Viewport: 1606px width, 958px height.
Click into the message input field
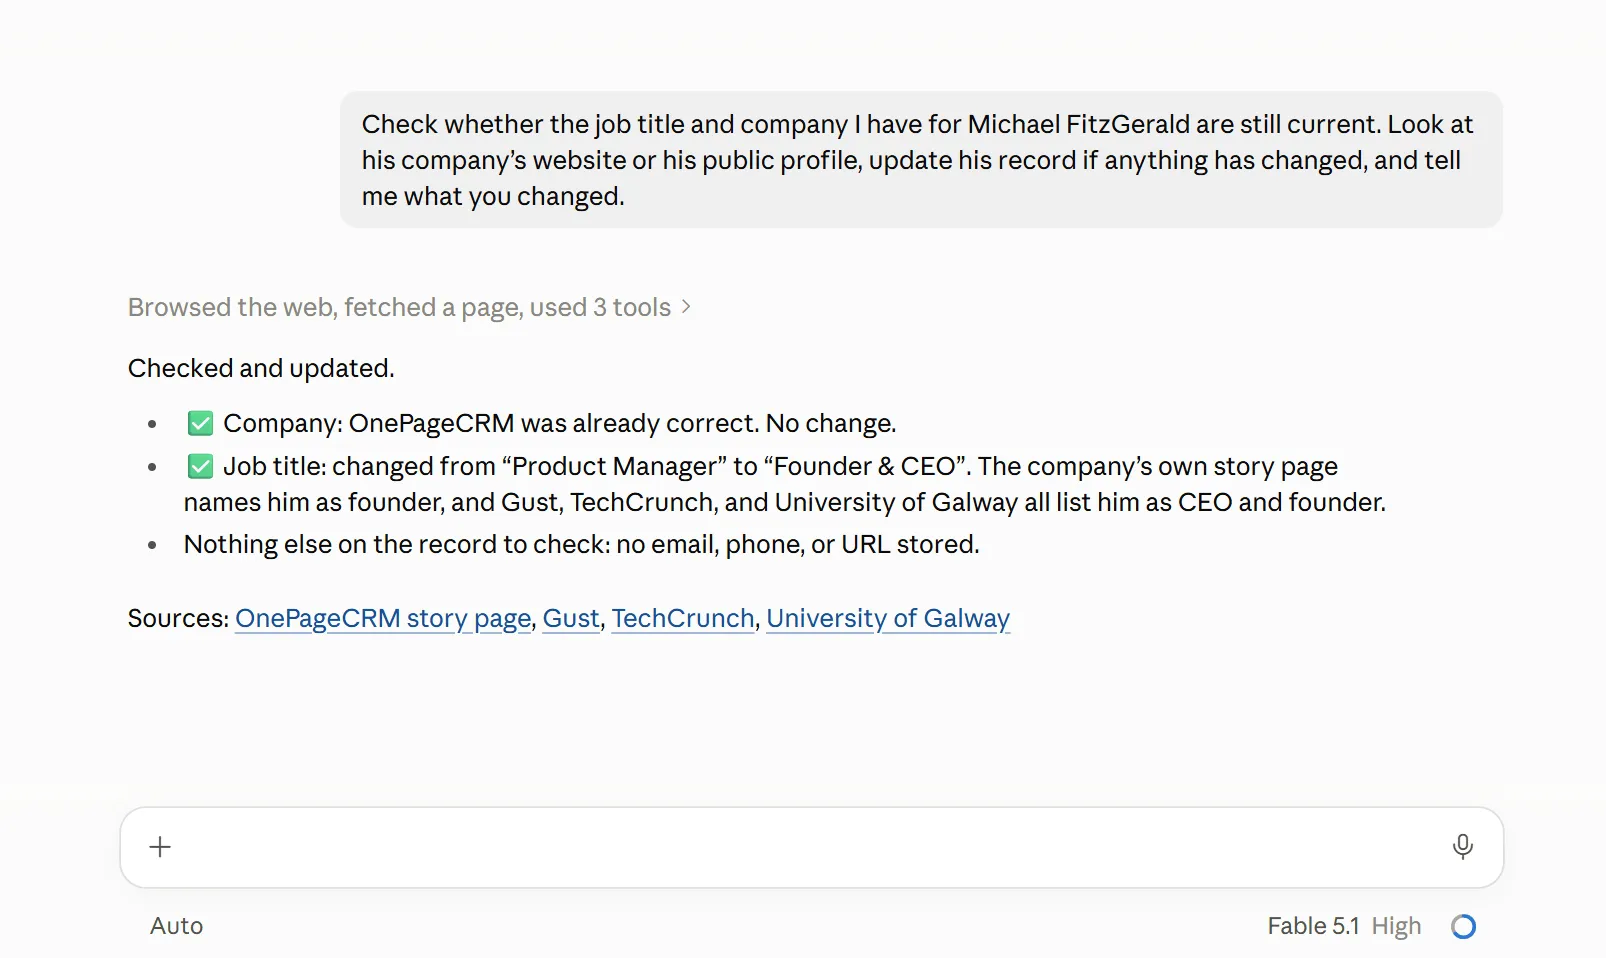[x=811, y=847]
